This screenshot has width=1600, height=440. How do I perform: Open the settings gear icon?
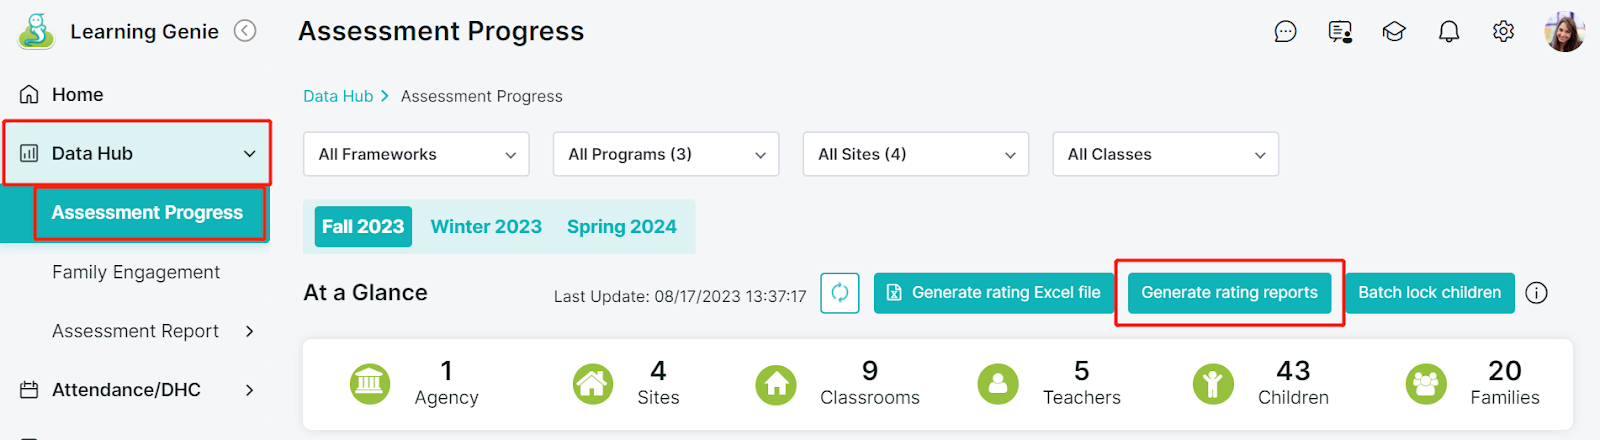pyautogui.click(x=1503, y=32)
